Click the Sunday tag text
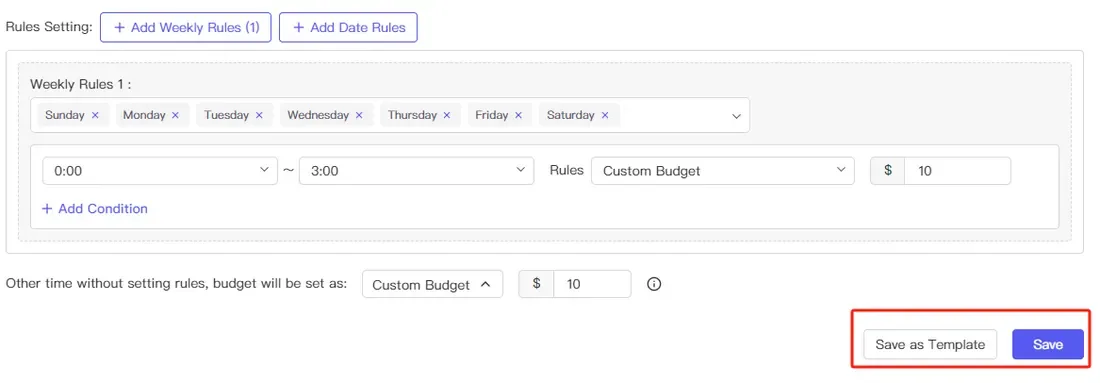This screenshot has width=1100, height=383. 65,115
